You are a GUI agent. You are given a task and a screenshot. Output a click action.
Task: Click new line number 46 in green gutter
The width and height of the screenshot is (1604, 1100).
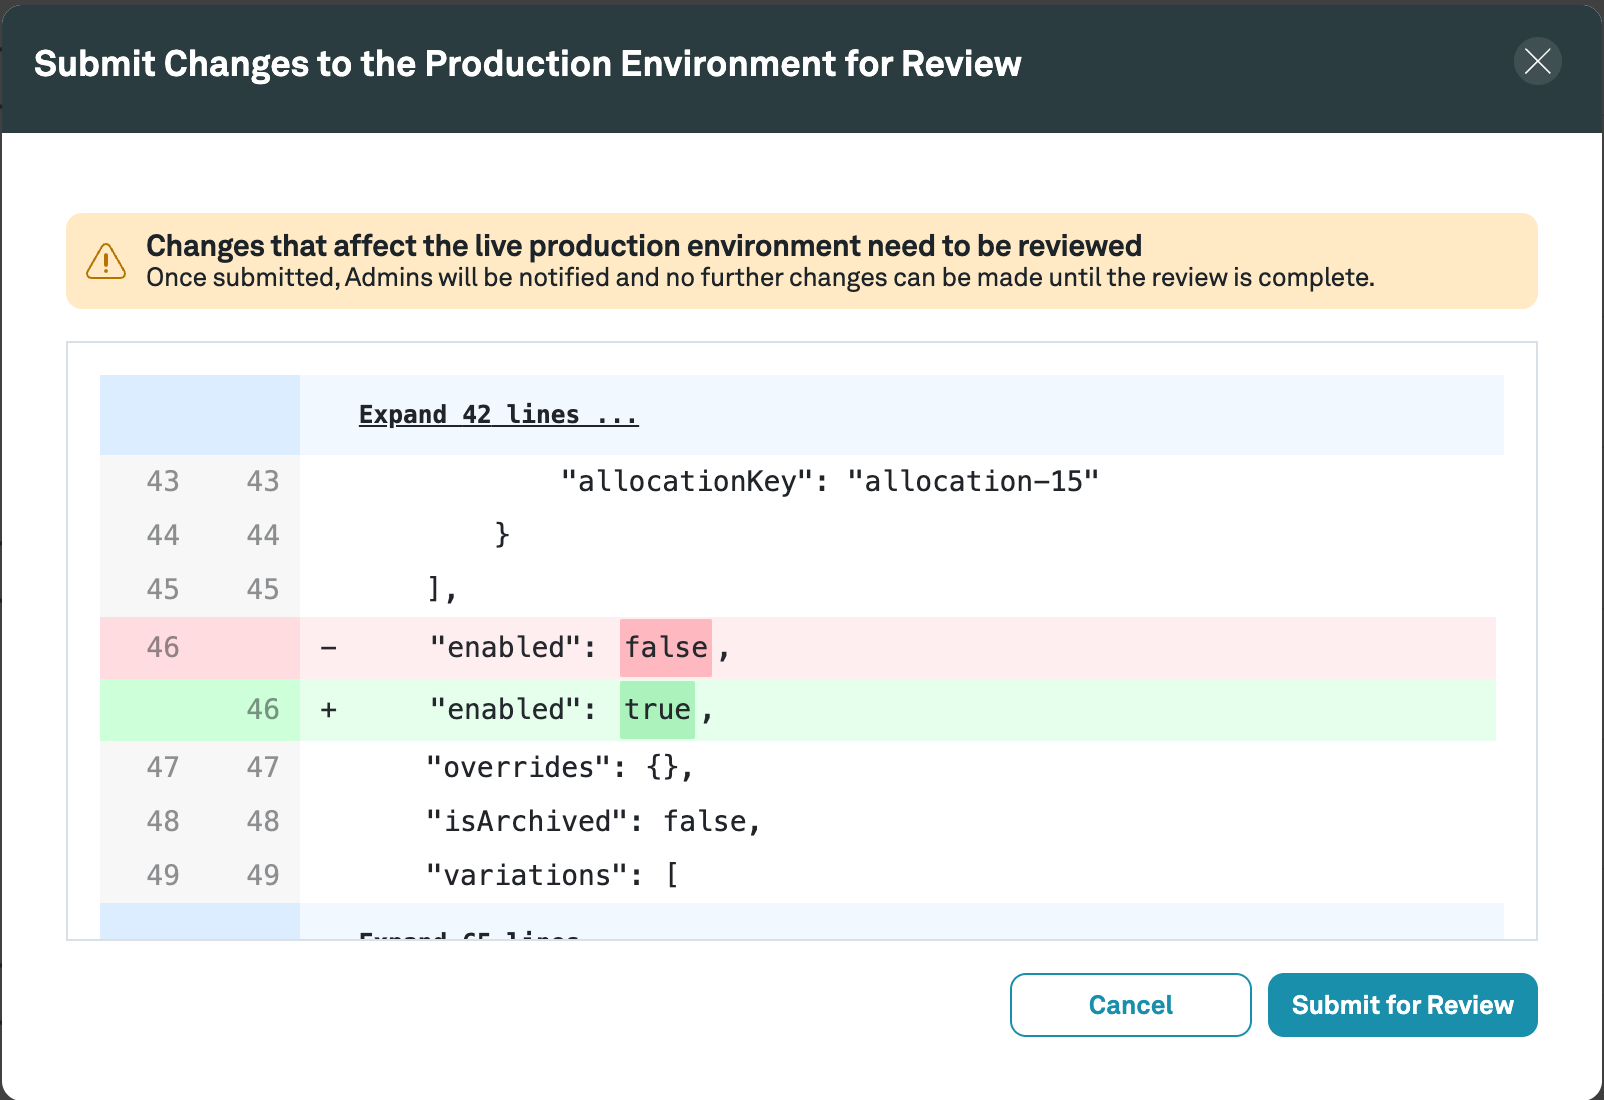(263, 710)
